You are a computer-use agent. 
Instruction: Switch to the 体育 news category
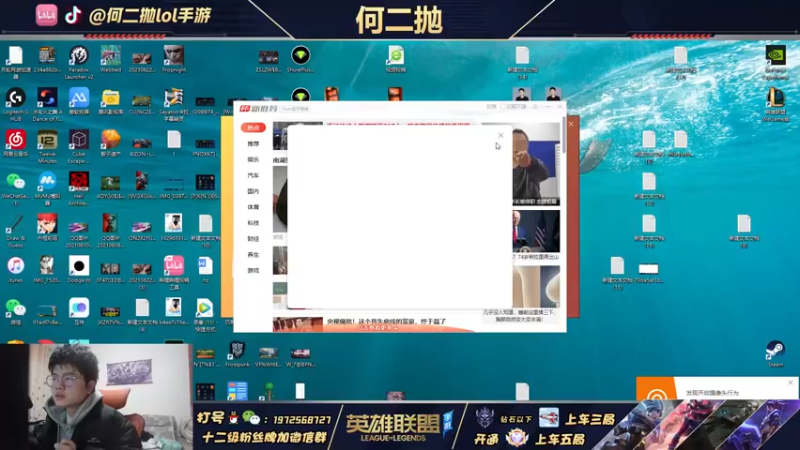[x=253, y=207]
